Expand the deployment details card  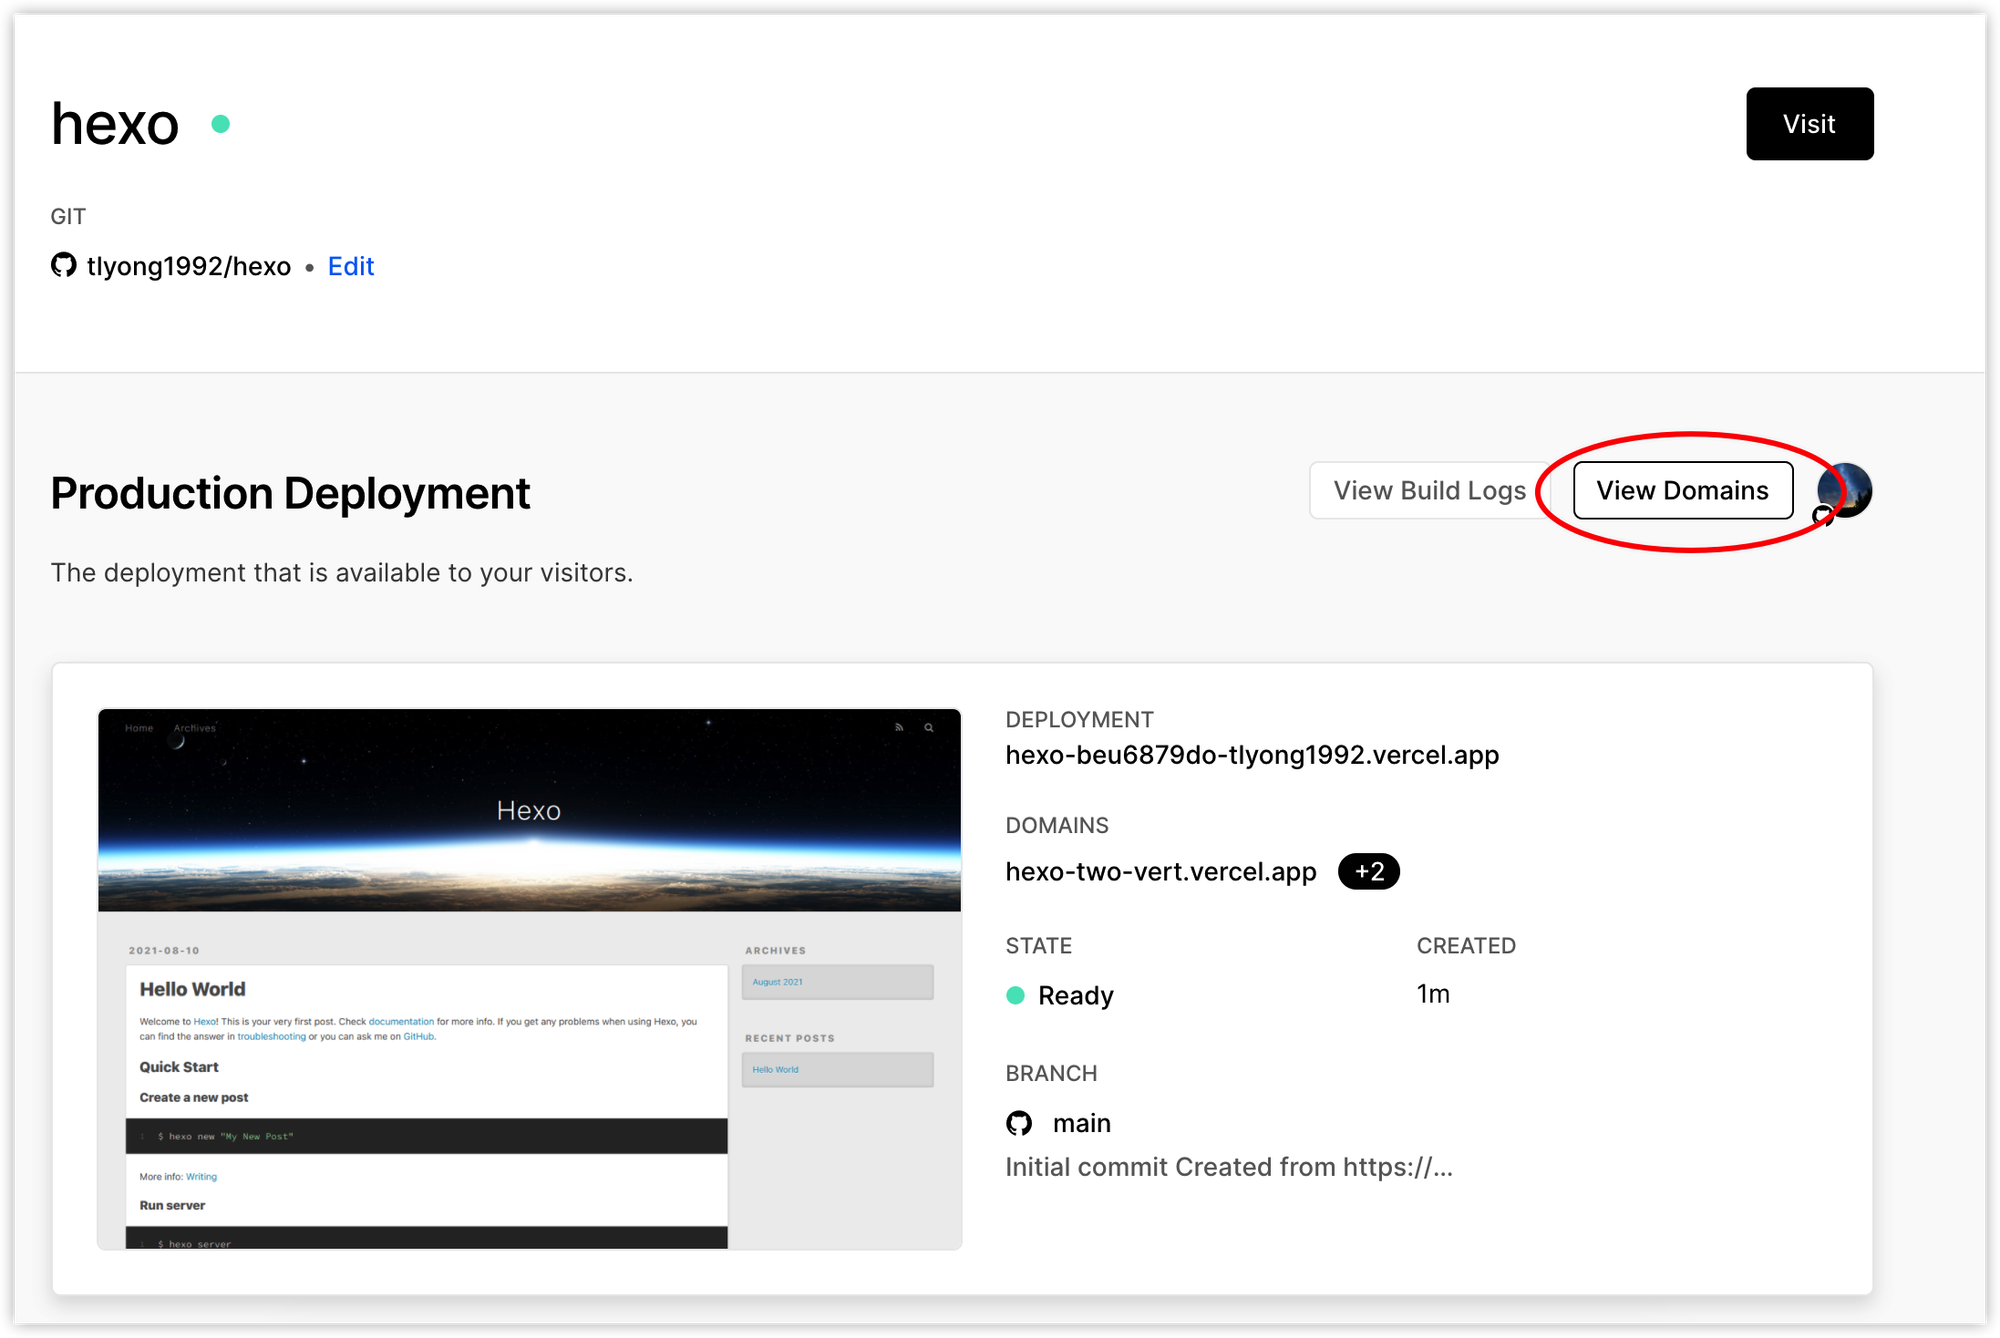(x=1367, y=871)
